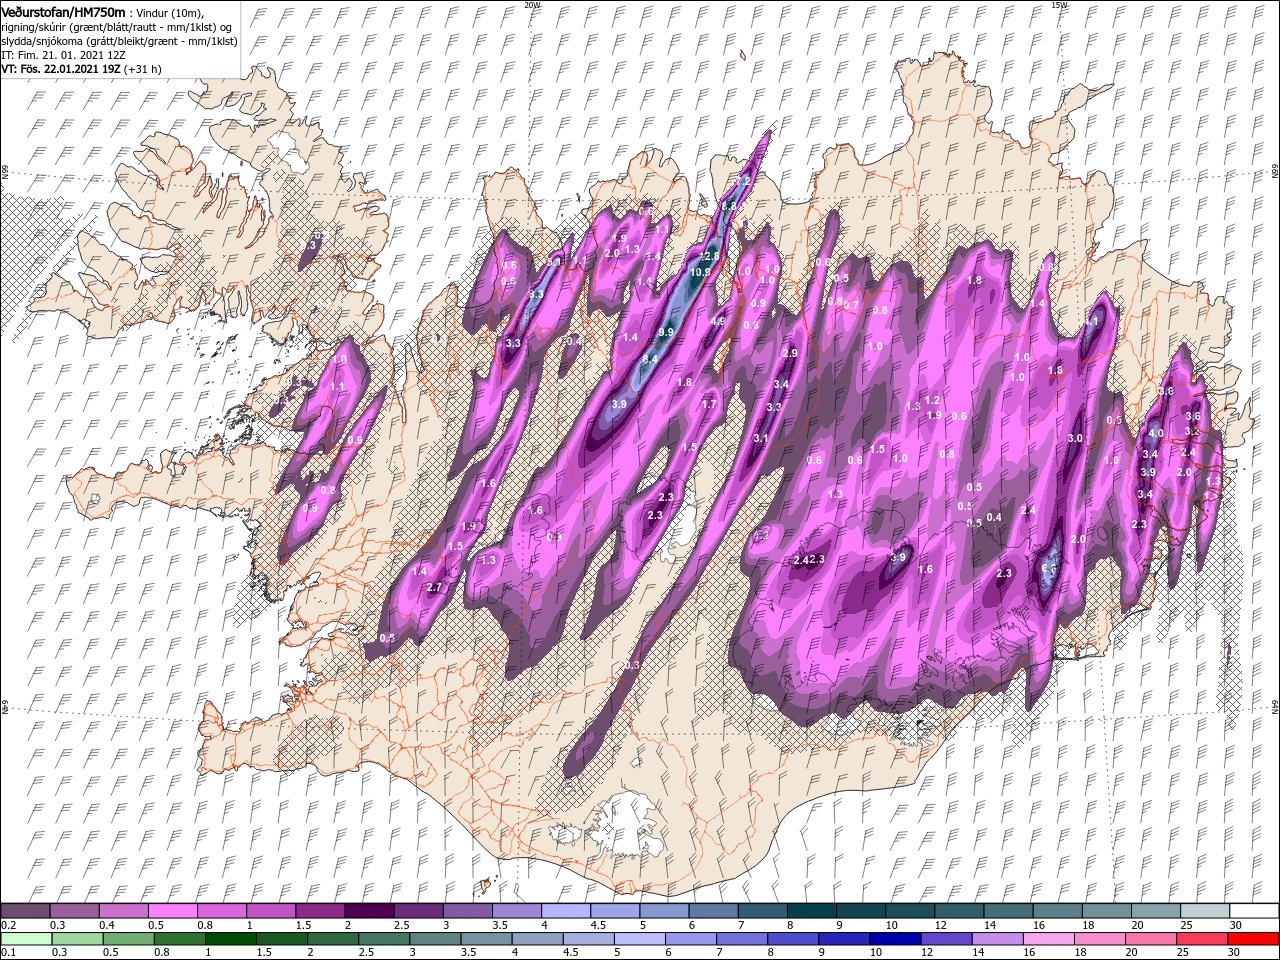The width and height of the screenshot is (1280, 960).
Task: Click light blue upper swatch 4 to 4.5
Action: coord(566,911)
